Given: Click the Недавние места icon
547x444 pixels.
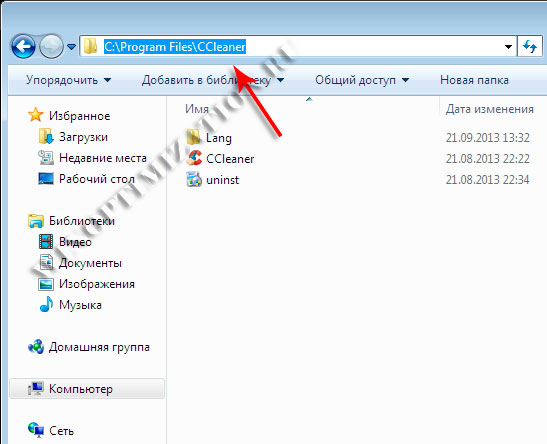Looking at the screenshot, I should click(46, 158).
